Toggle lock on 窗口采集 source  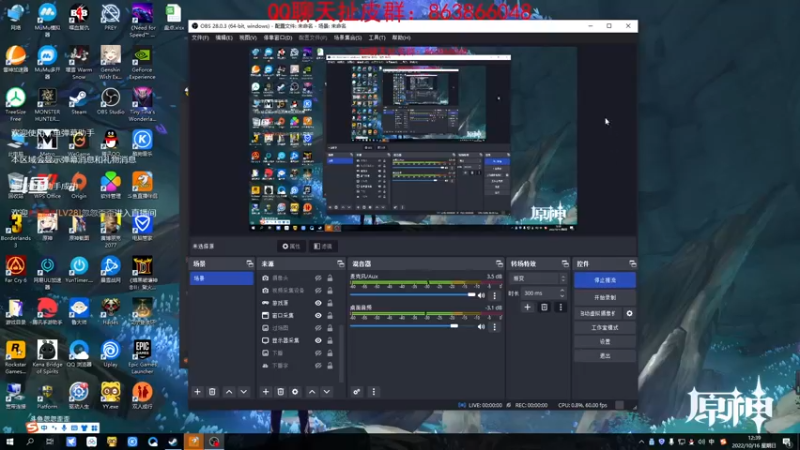point(330,315)
